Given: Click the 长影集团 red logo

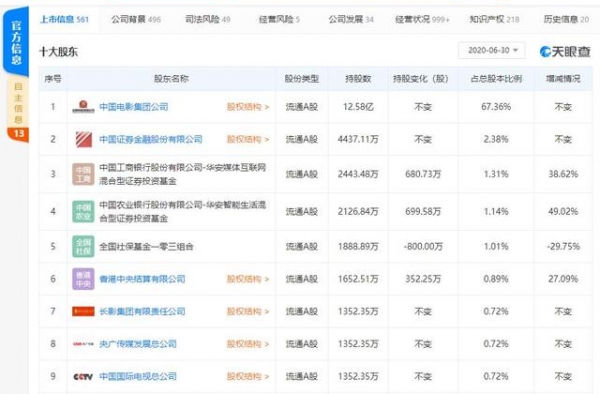Looking at the screenshot, I should pyautogui.click(x=83, y=311).
